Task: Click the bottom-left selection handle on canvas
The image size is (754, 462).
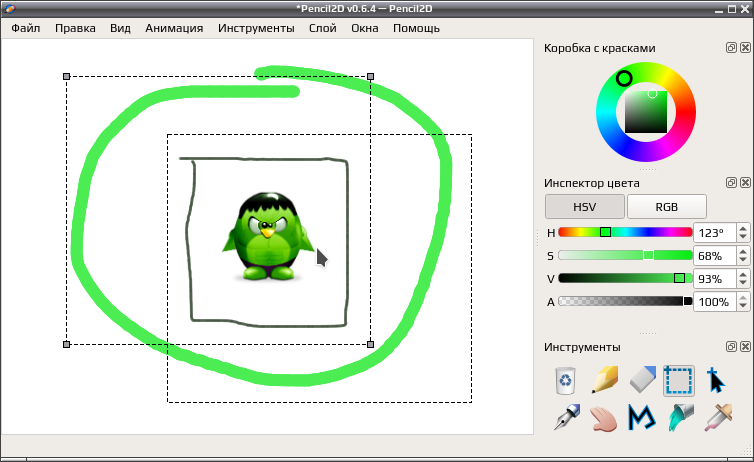Action: click(x=67, y=344)
